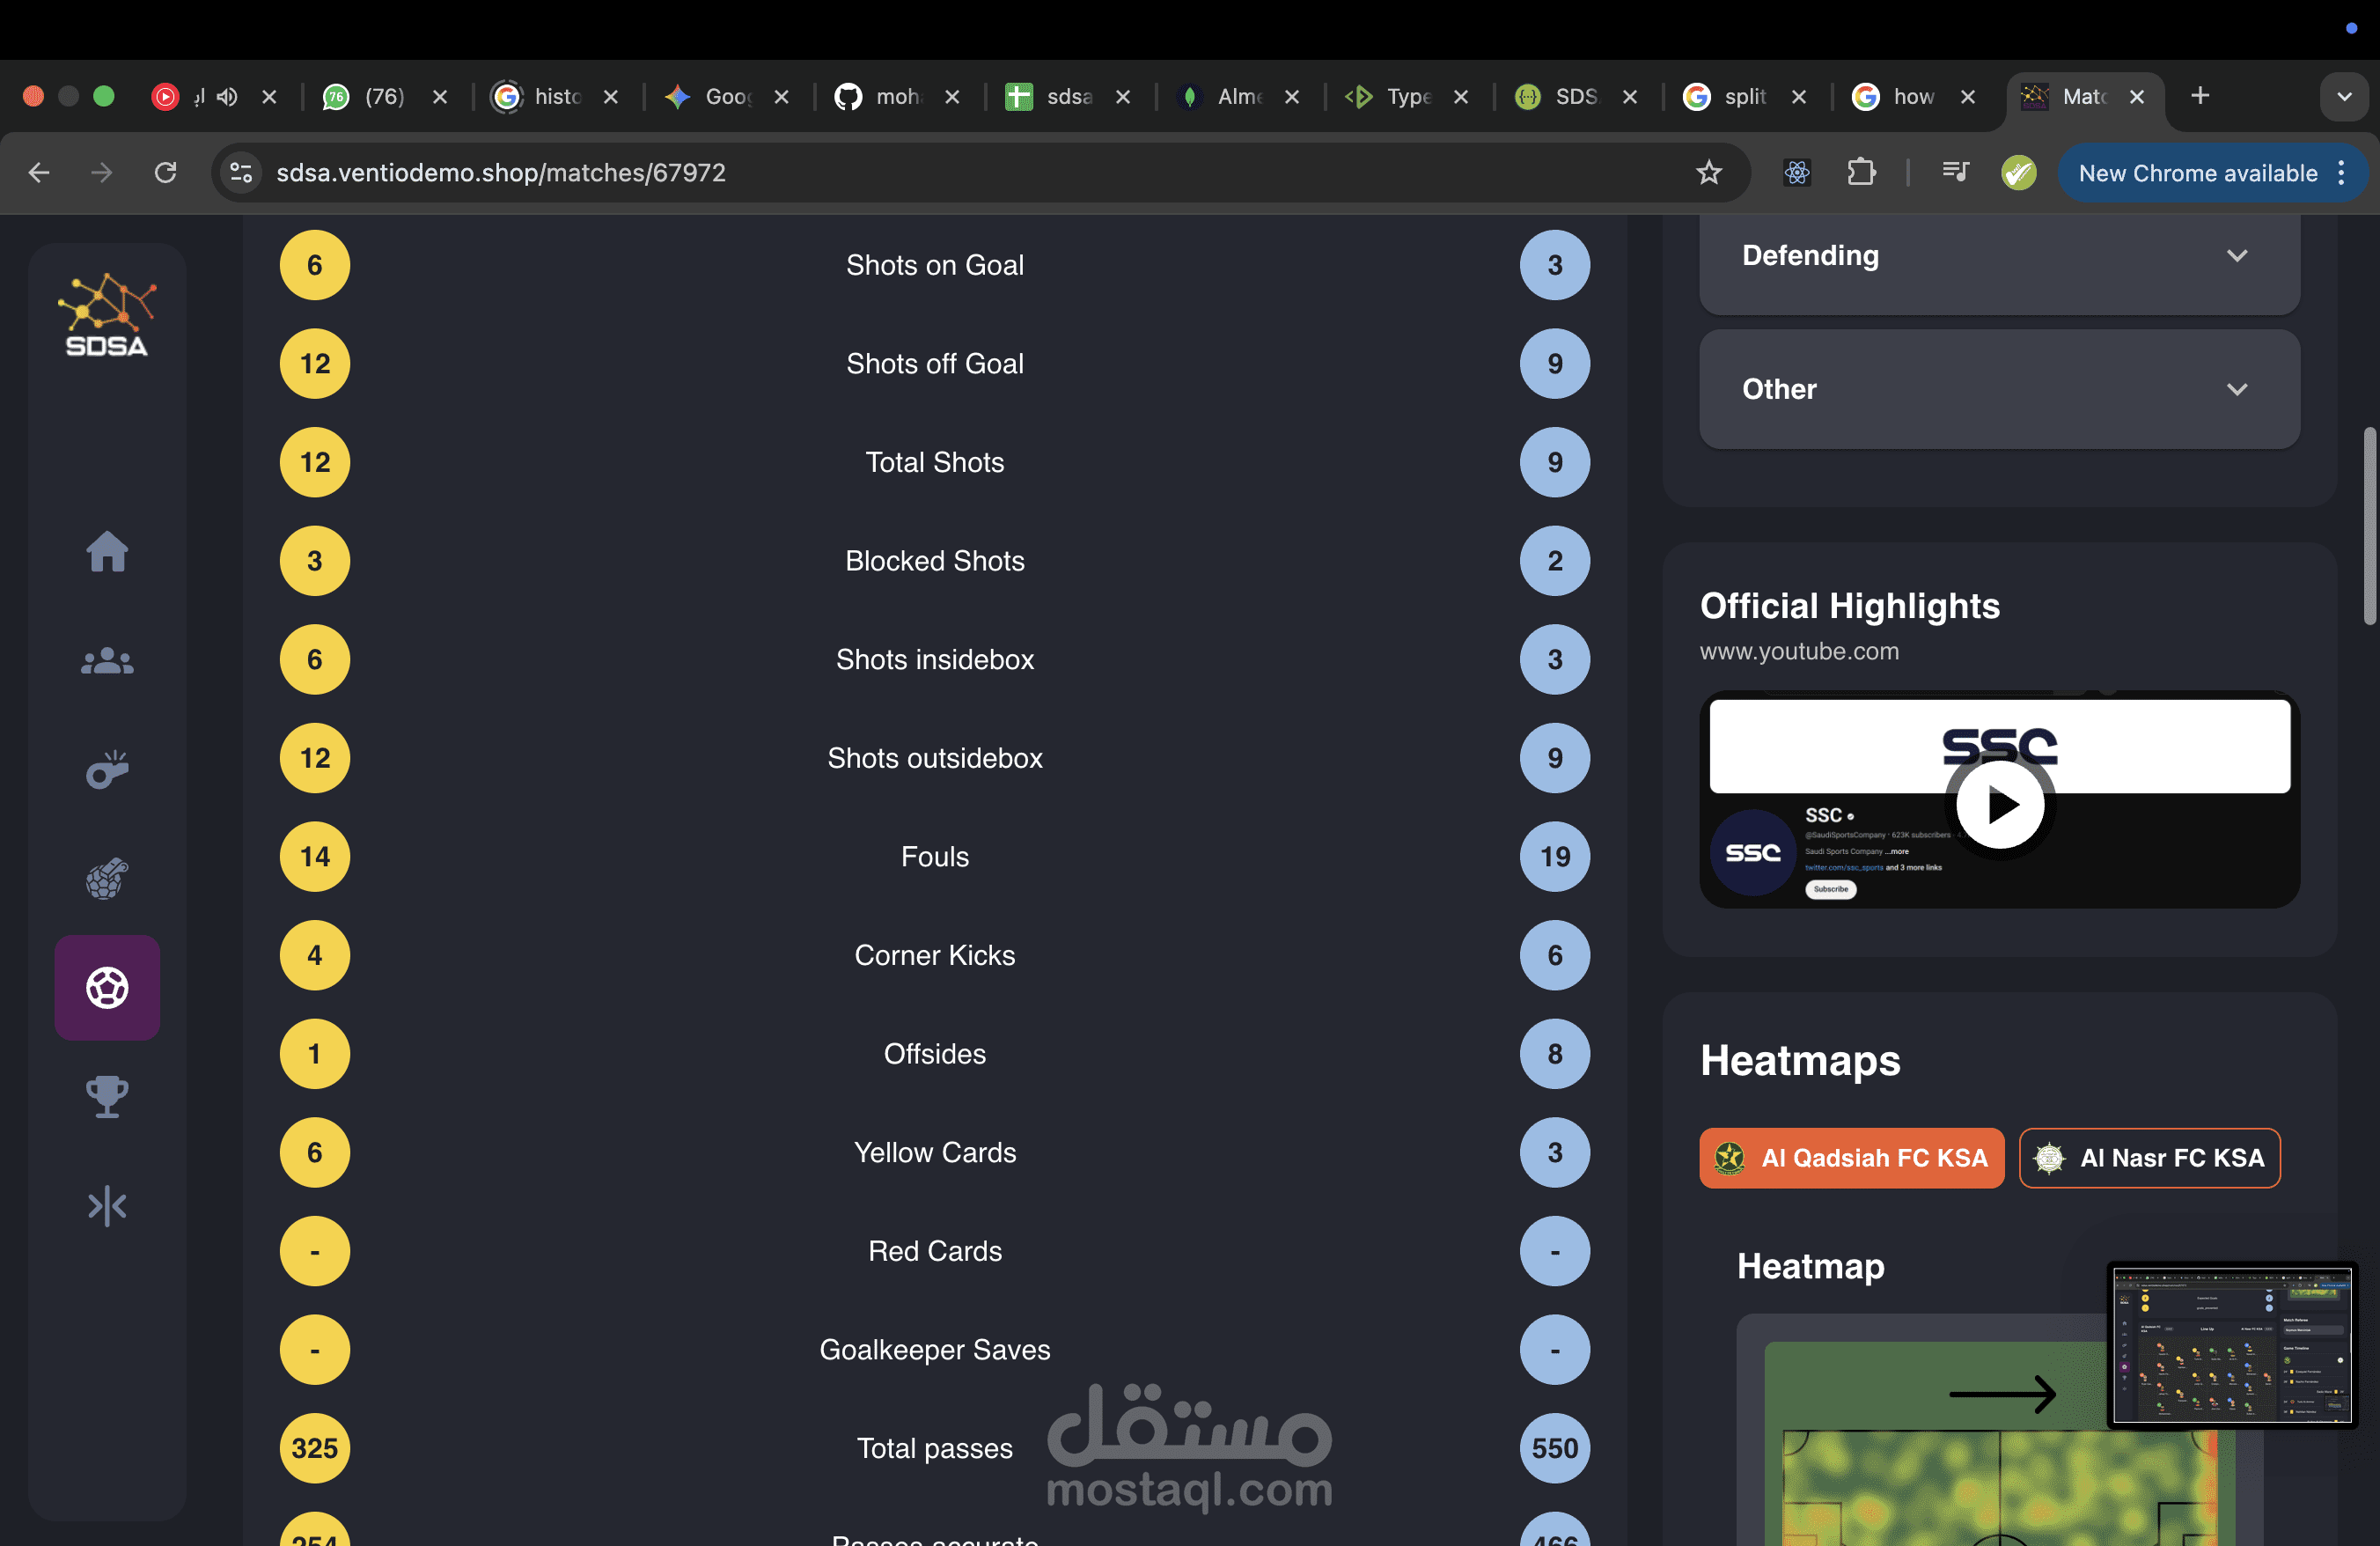The image size is (2380, 1546).
Task: Open the tab search dropdown arrow
Action: [2343, 97]
